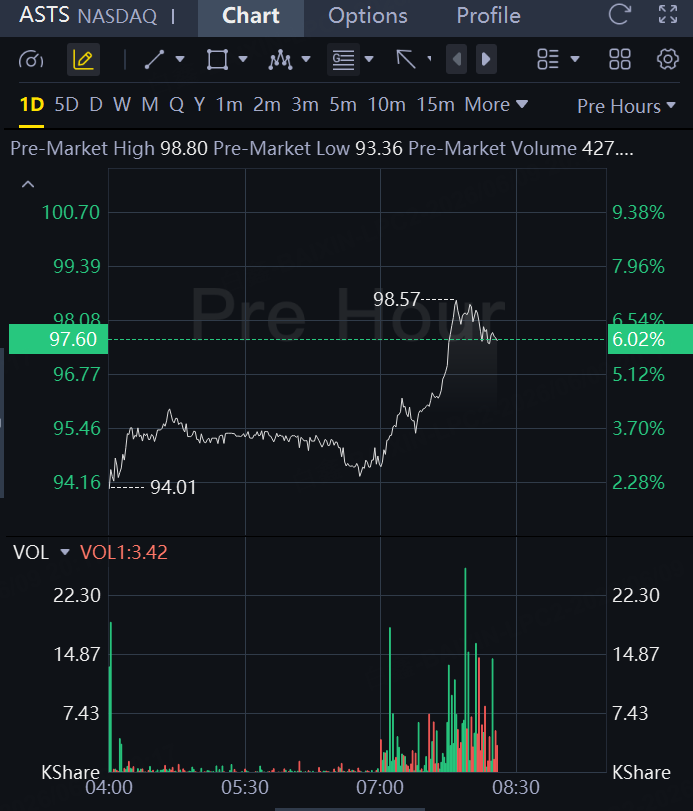Viewport: 693px width, 811px height.
Task: Step forward with the right arrow button
Action: pos(486,59)
